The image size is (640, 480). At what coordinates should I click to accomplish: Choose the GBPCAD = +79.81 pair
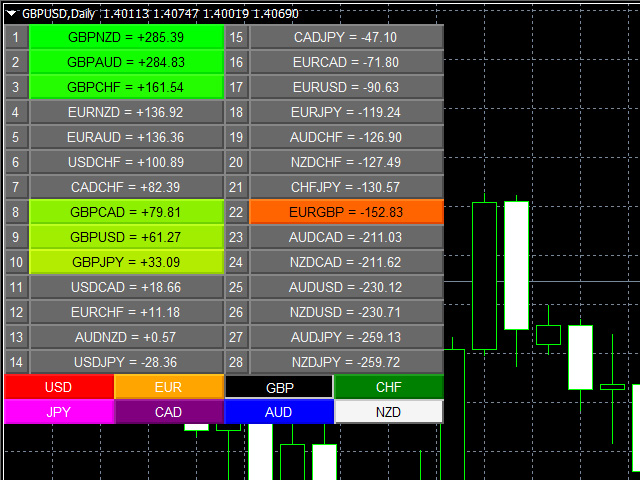click(x=127, y=212)
